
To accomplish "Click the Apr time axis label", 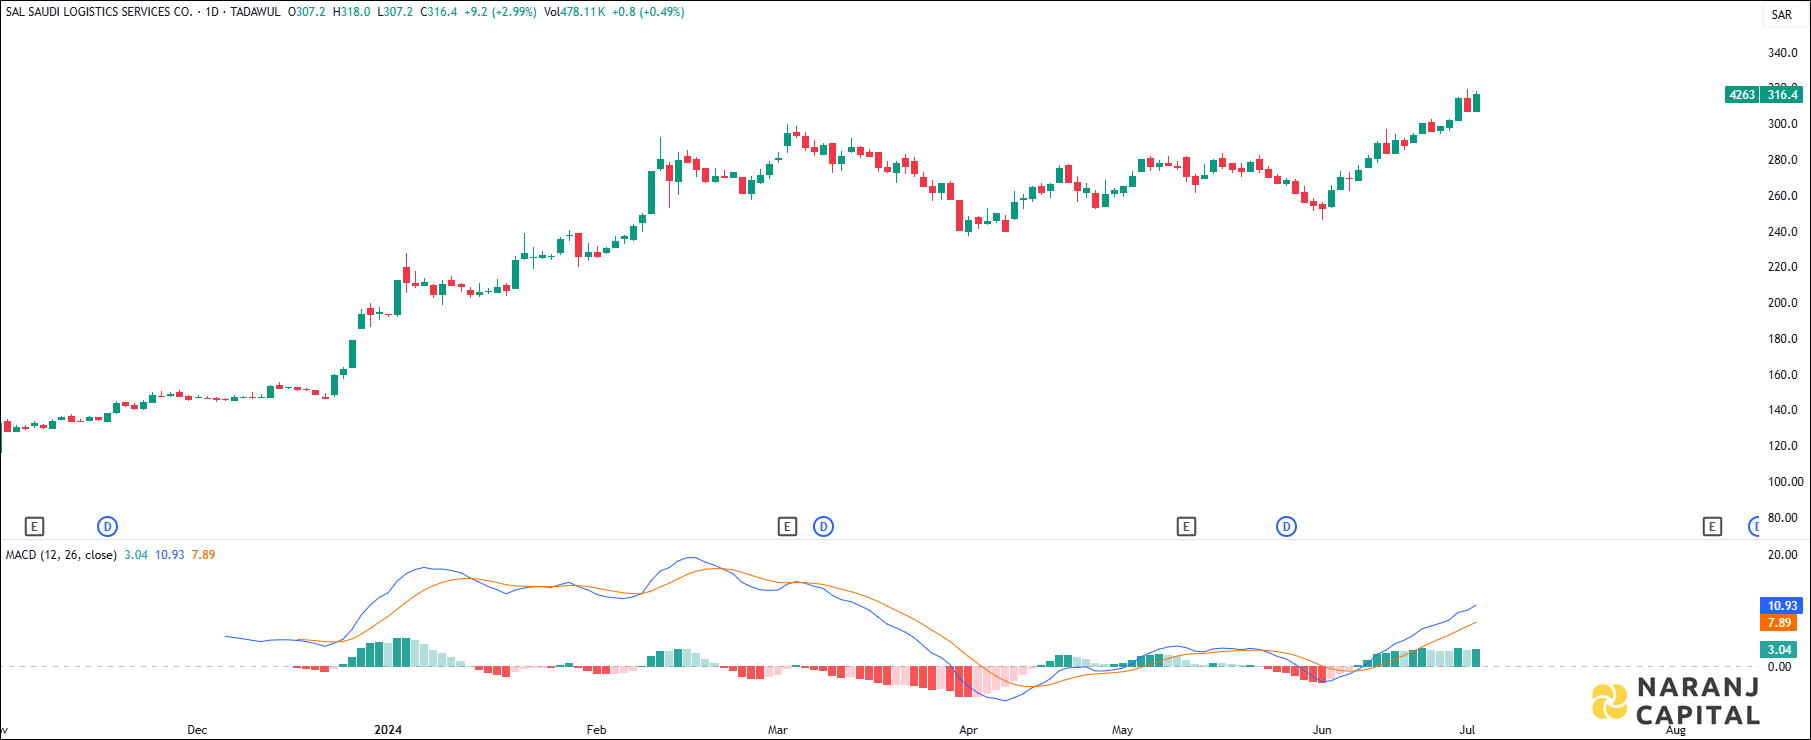I will point(968,730).
